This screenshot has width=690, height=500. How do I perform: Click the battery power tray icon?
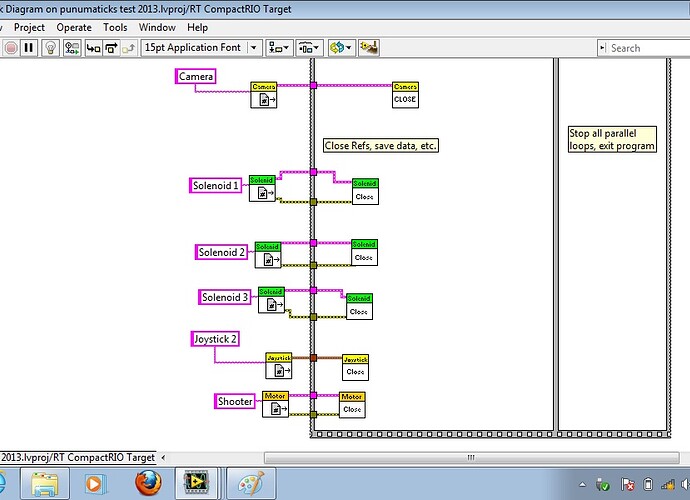648,485
